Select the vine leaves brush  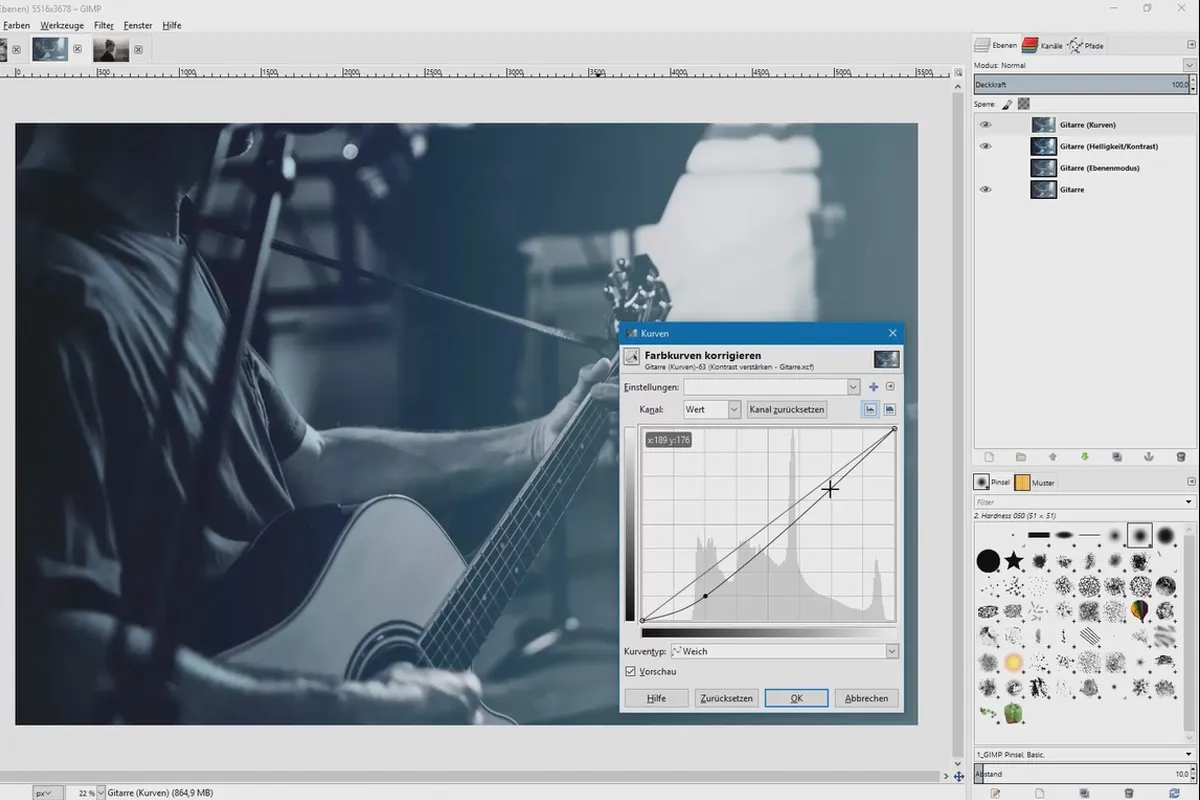[x=988, y=713]
